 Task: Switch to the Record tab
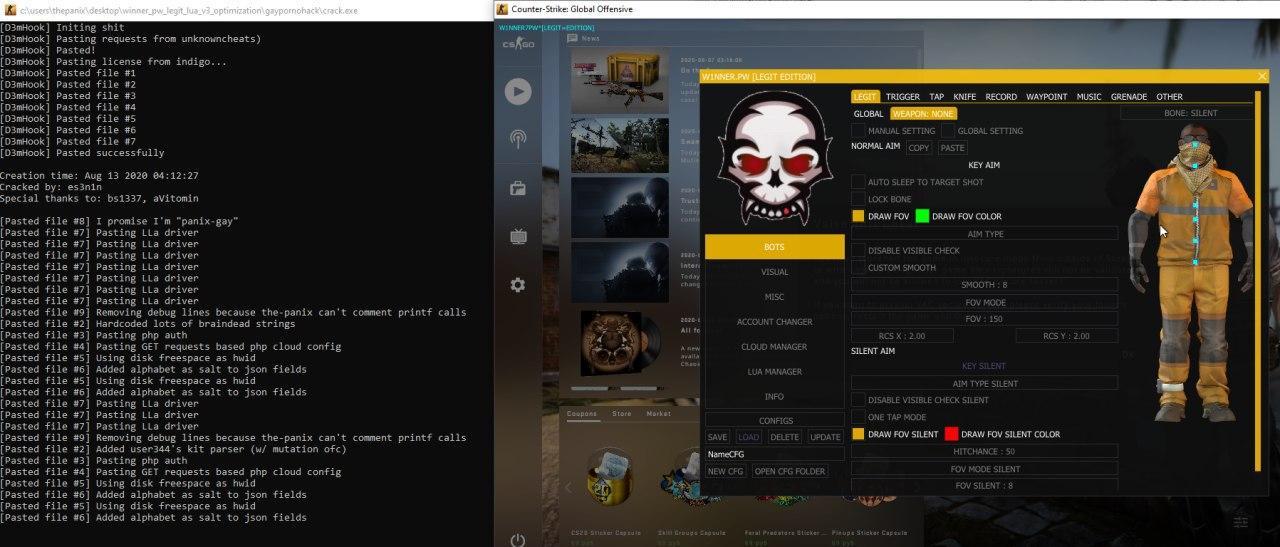pyautogui.click(x=1001, y=97)
